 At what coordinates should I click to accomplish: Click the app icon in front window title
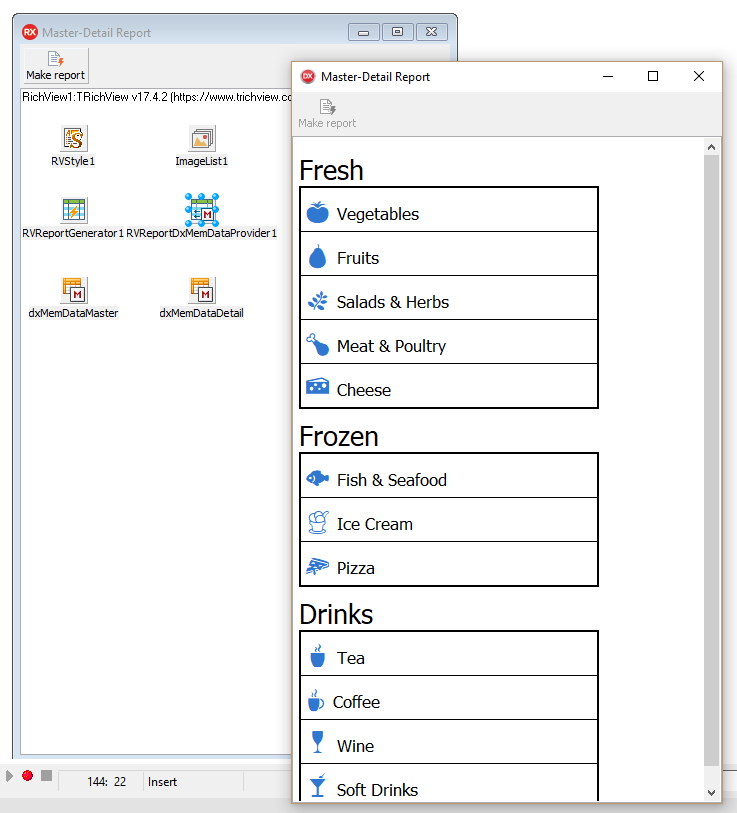[308, 77]
